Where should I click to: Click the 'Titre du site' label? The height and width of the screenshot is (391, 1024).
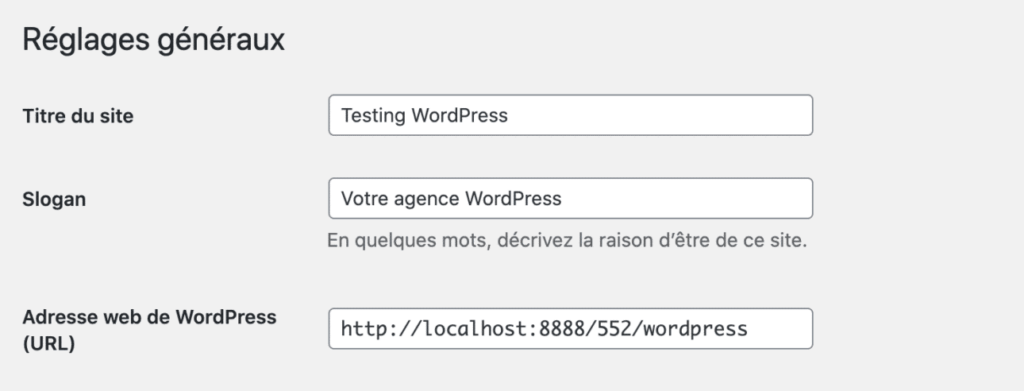[x=78, y=116]
